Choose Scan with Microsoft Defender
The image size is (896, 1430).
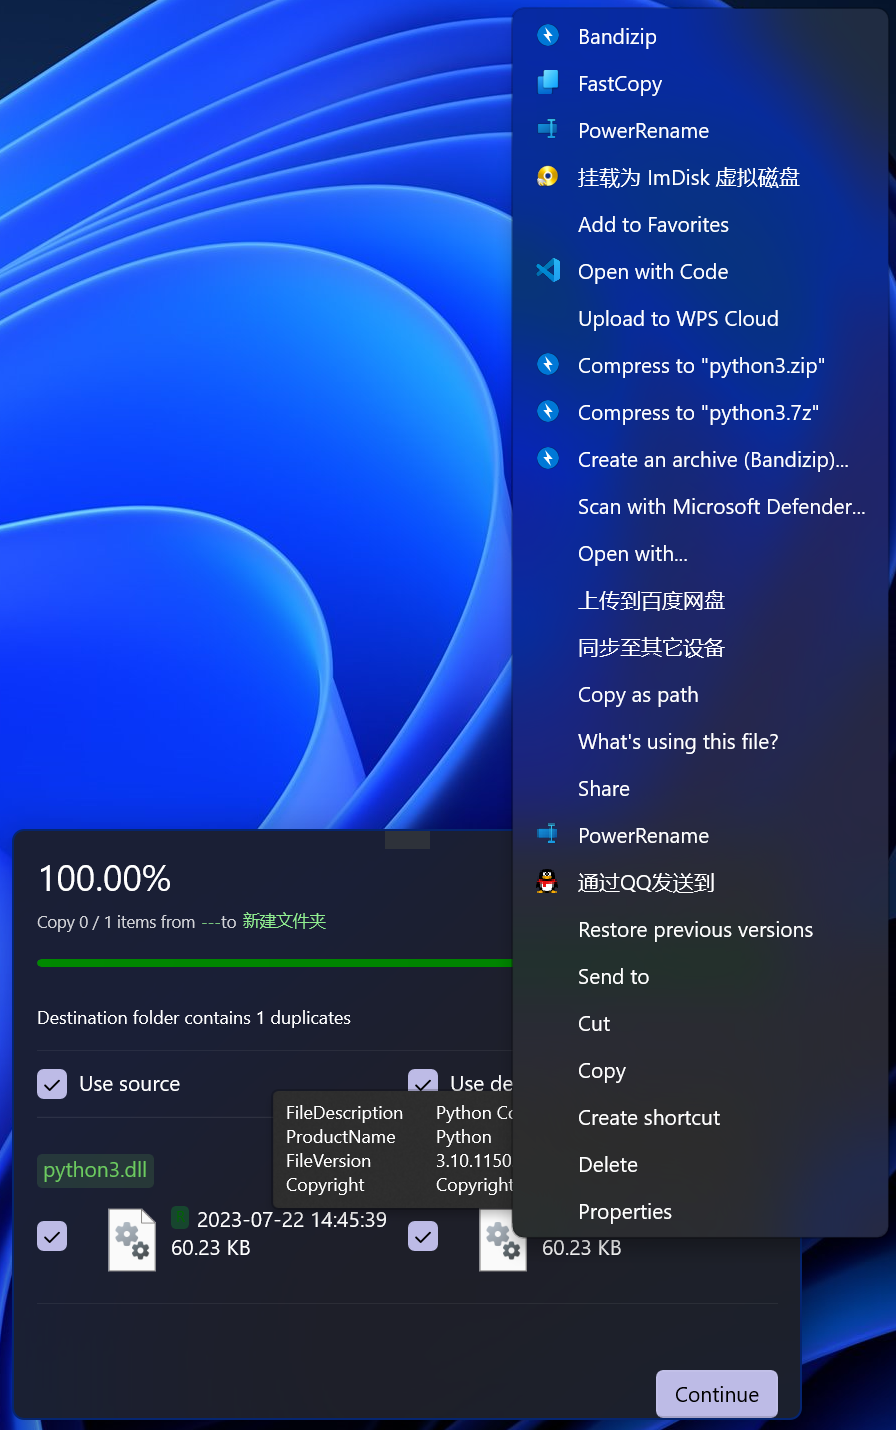700,506
